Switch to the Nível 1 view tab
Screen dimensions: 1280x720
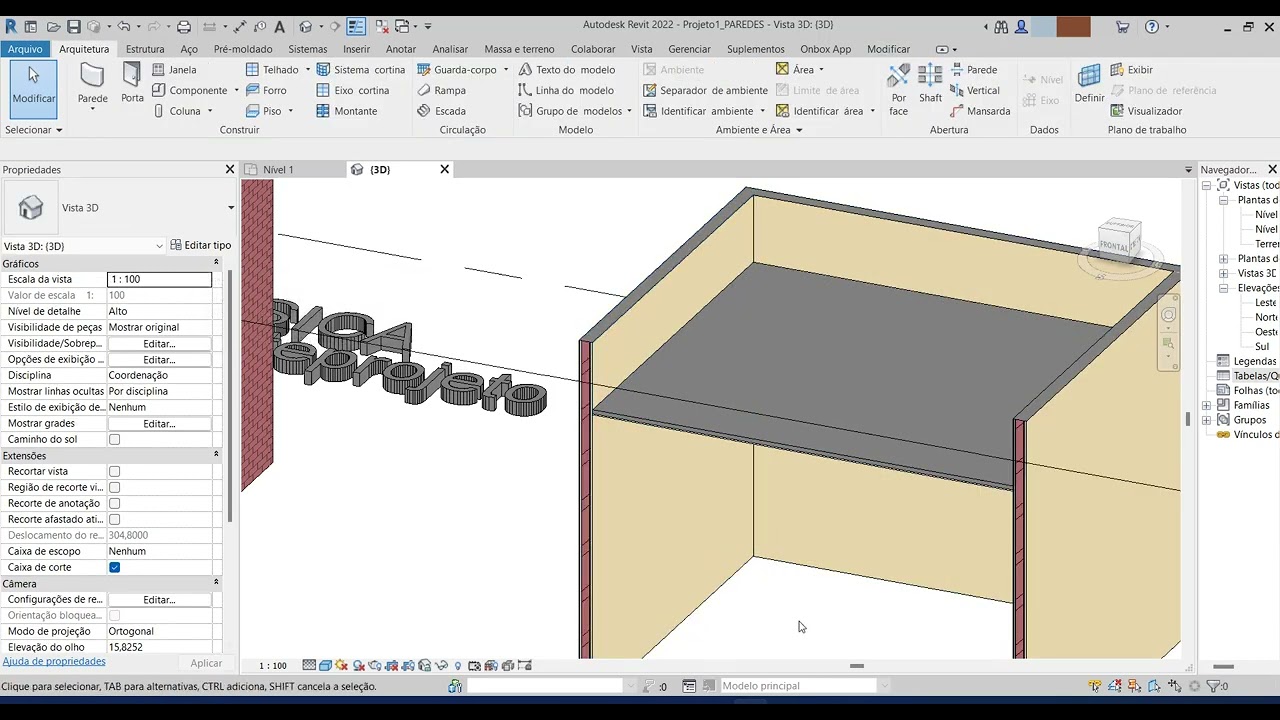coord(278,170)
